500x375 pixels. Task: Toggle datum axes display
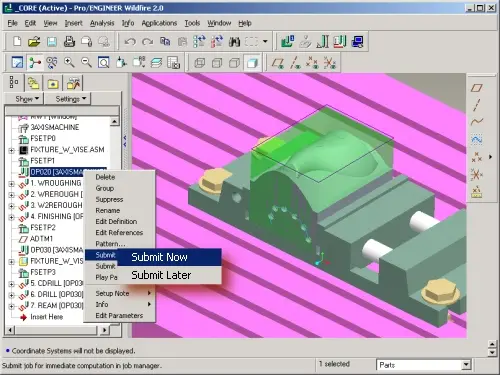click(295, 62)
